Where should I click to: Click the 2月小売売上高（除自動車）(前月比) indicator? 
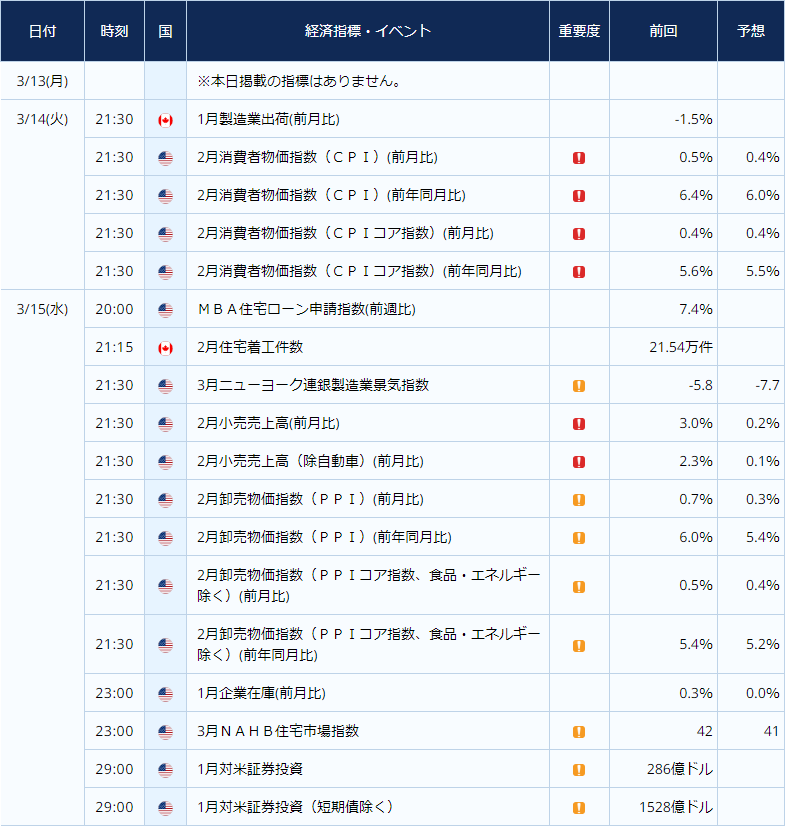(310, 461)
